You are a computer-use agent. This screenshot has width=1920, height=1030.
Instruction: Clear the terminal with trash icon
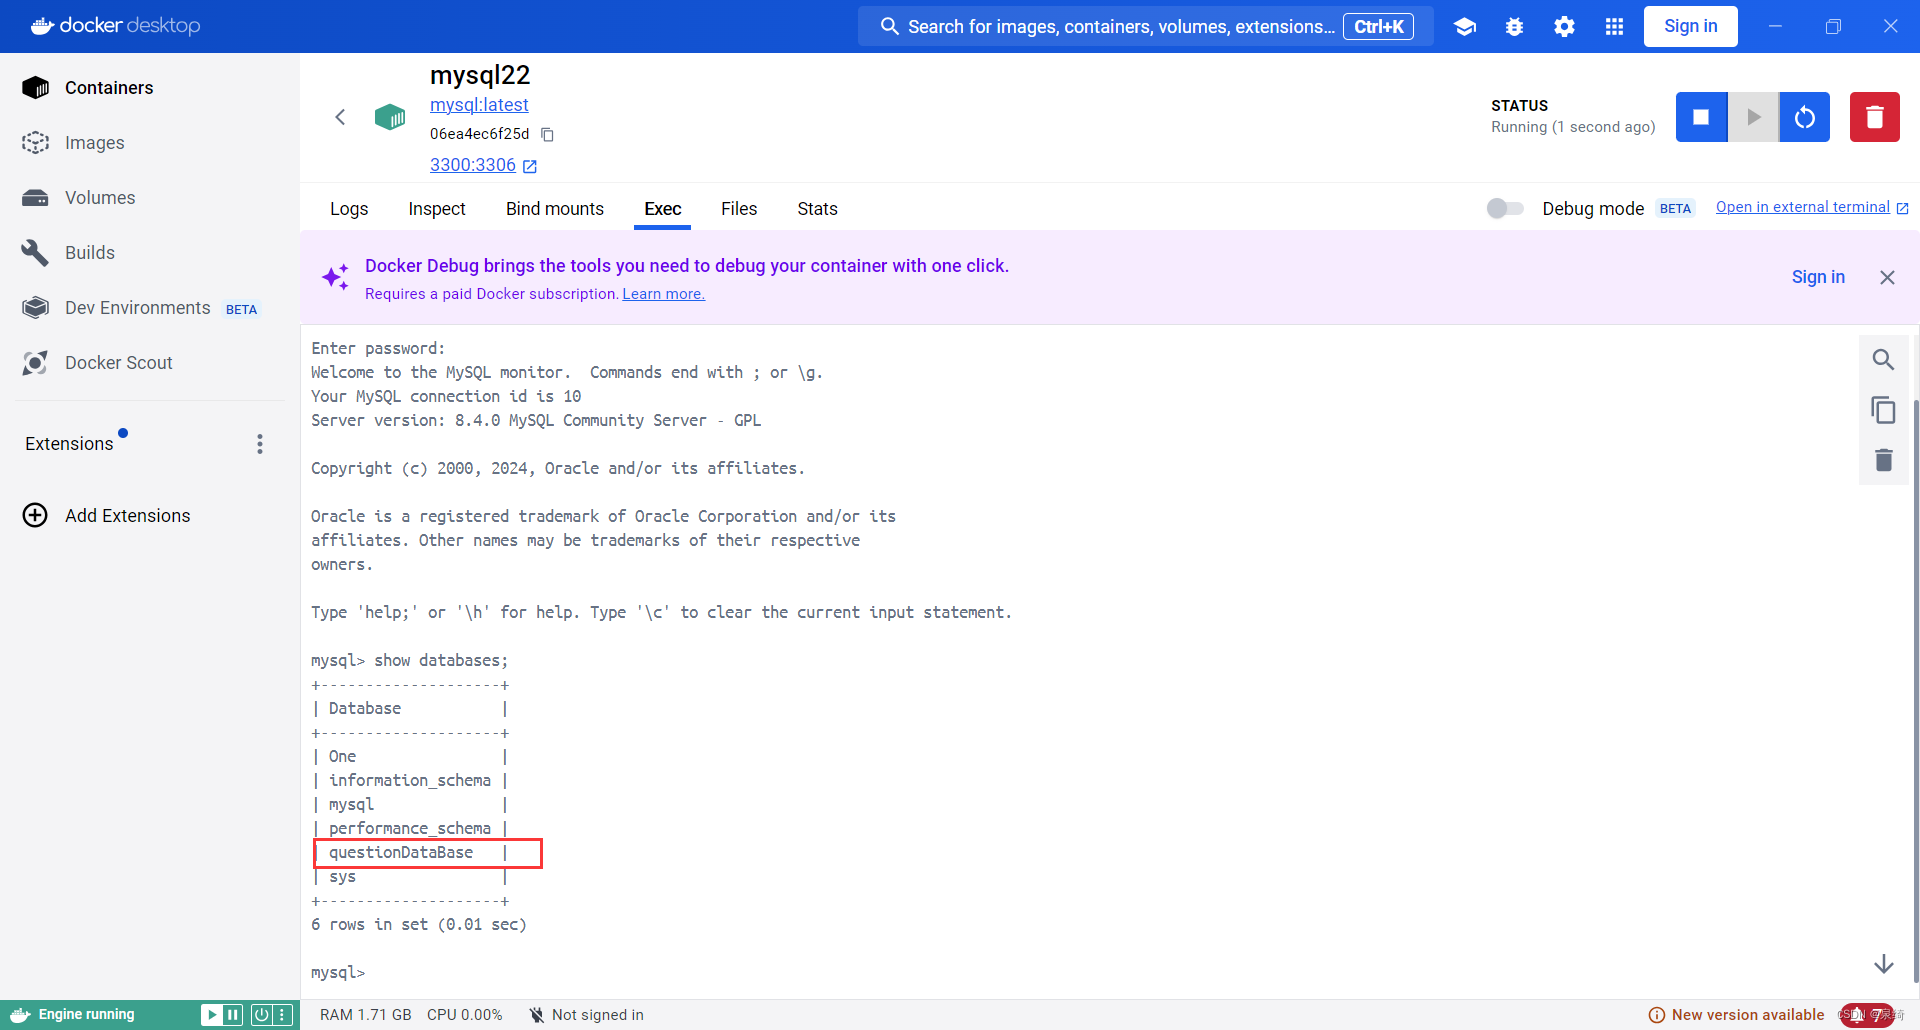pyautogui.click(x=1883, y=460)
